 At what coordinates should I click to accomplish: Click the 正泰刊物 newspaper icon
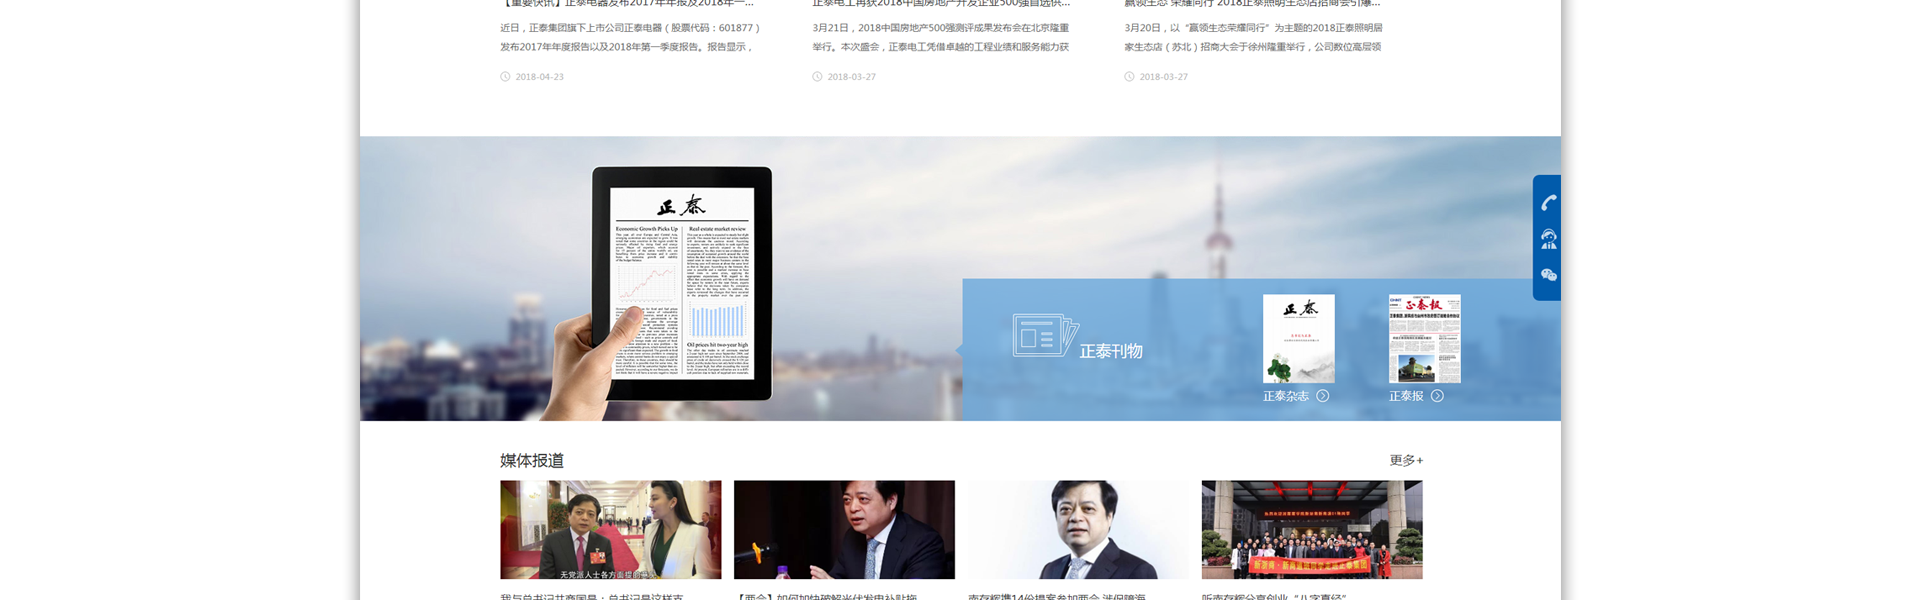pos(1045,336)
